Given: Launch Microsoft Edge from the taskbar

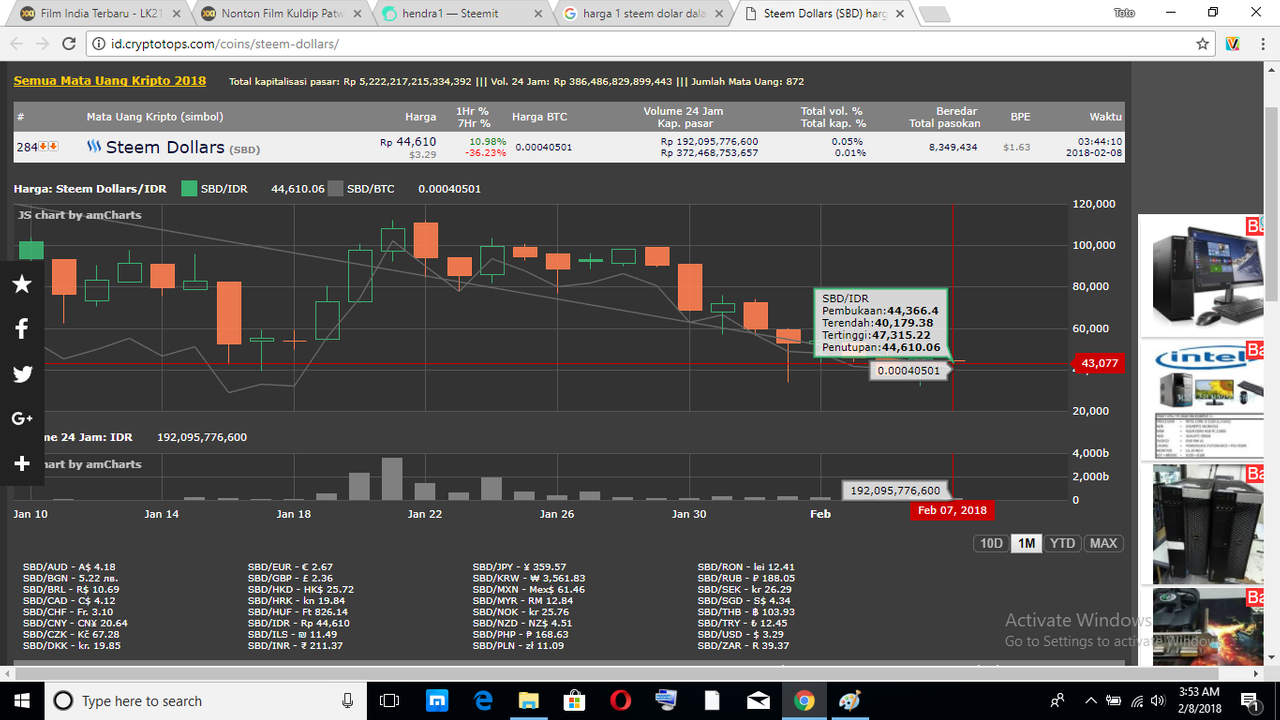Looking at the screenshot, I should click(x=483, y=701).
